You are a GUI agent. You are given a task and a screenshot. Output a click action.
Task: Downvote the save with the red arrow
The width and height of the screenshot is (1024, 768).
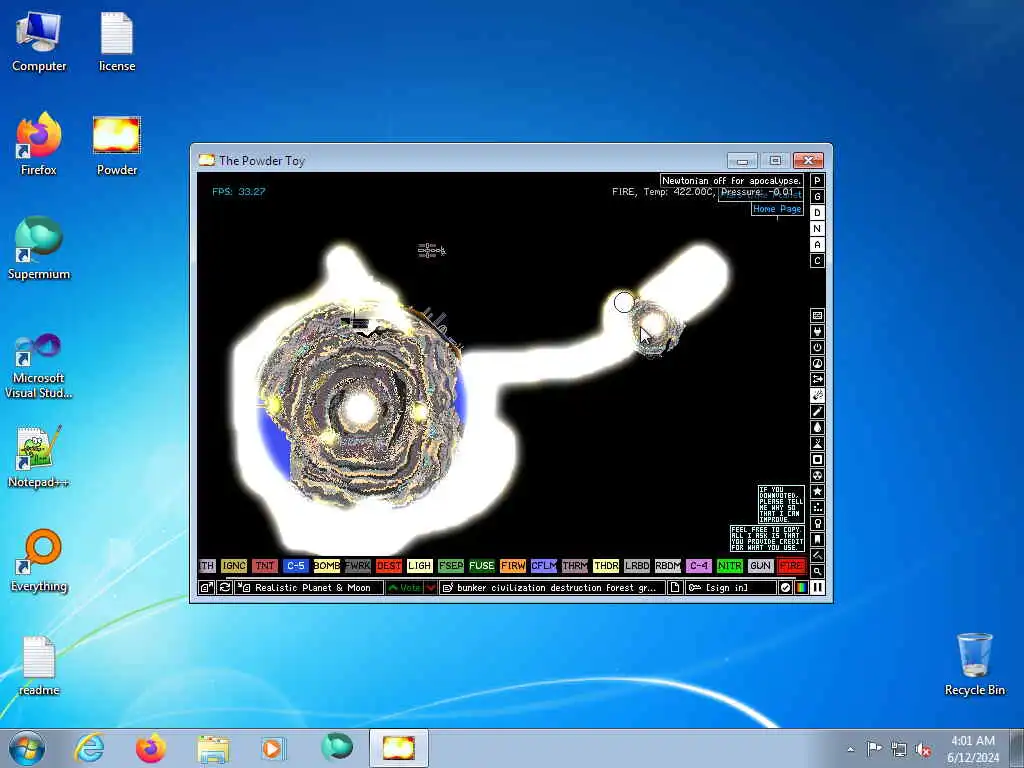click(431, 588)
